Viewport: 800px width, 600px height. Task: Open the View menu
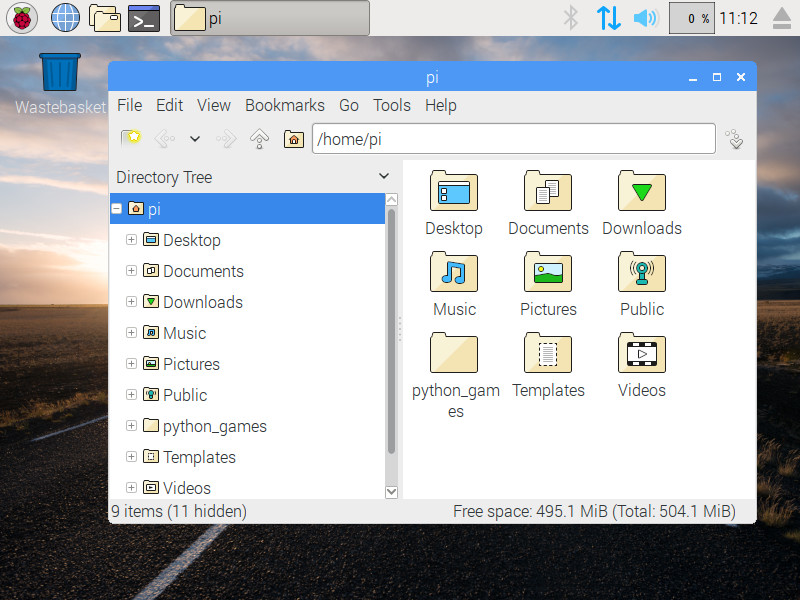214,105
